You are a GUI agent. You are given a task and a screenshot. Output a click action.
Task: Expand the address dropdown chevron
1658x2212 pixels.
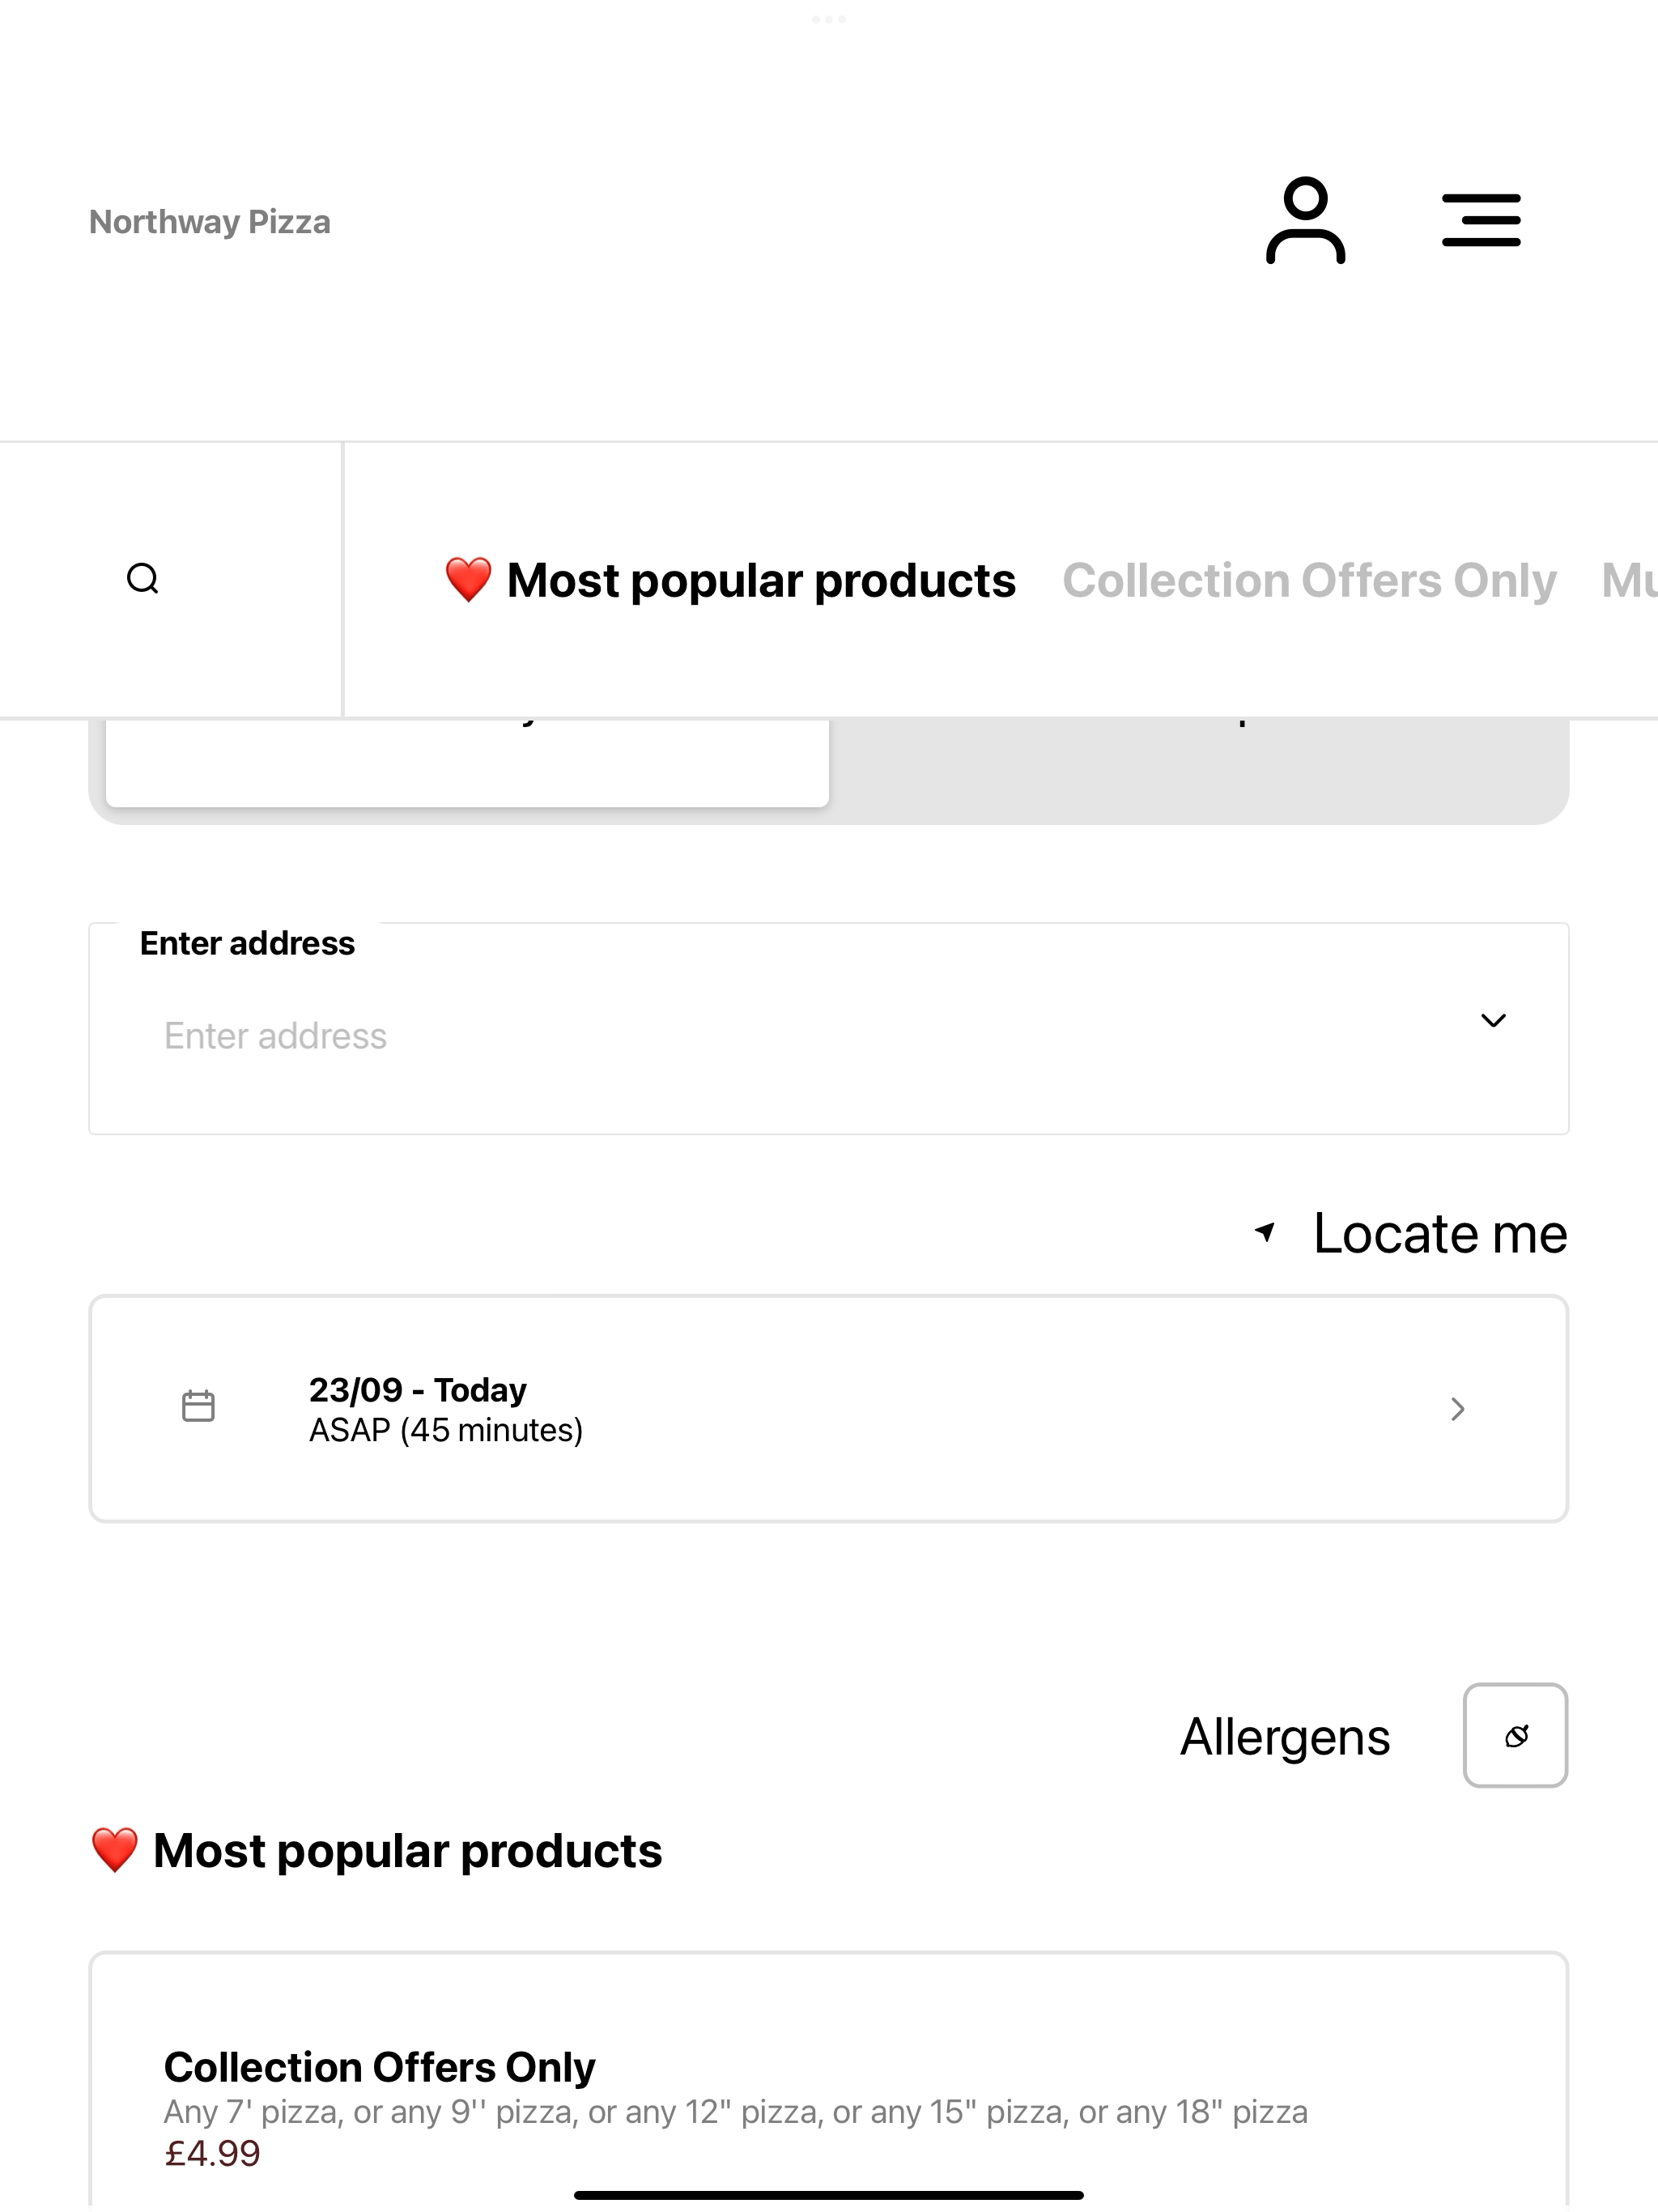tap(1493, 1021)
